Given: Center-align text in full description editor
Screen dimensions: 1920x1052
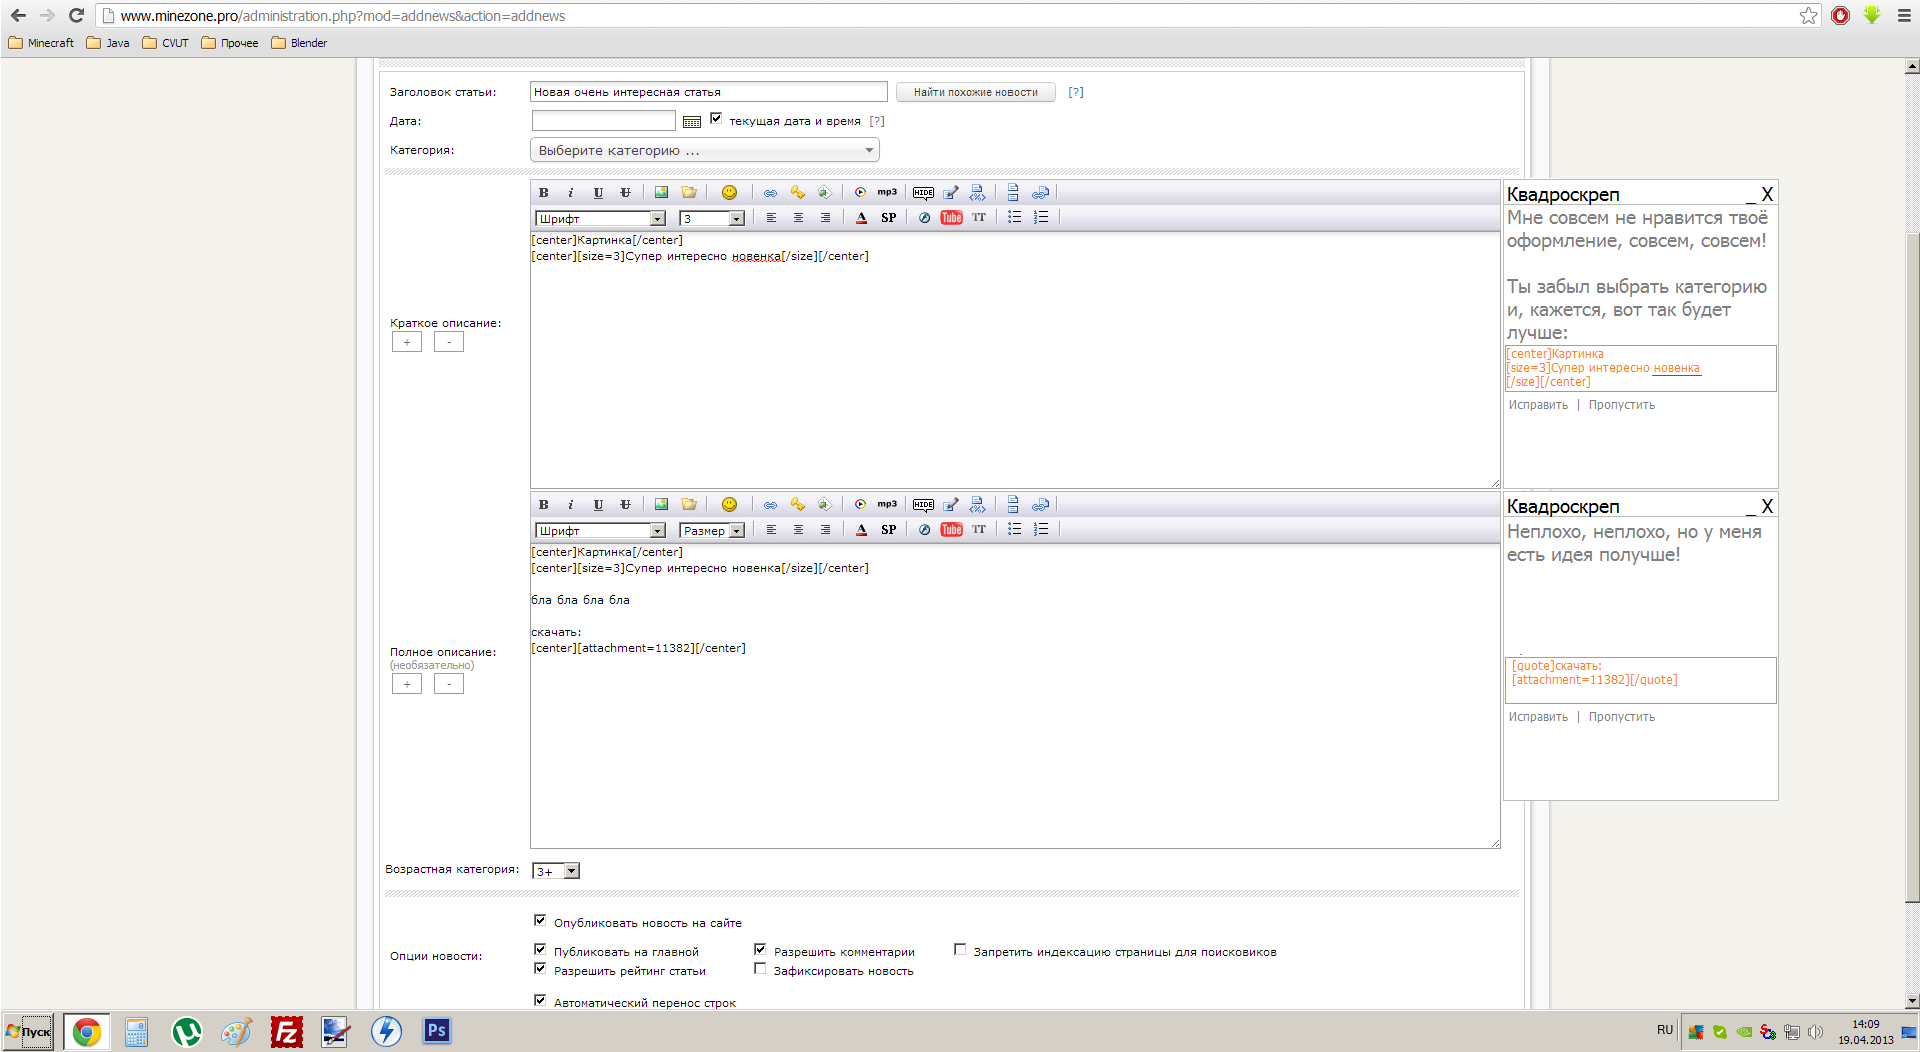Looking at the screenshot, I should 798,530.
